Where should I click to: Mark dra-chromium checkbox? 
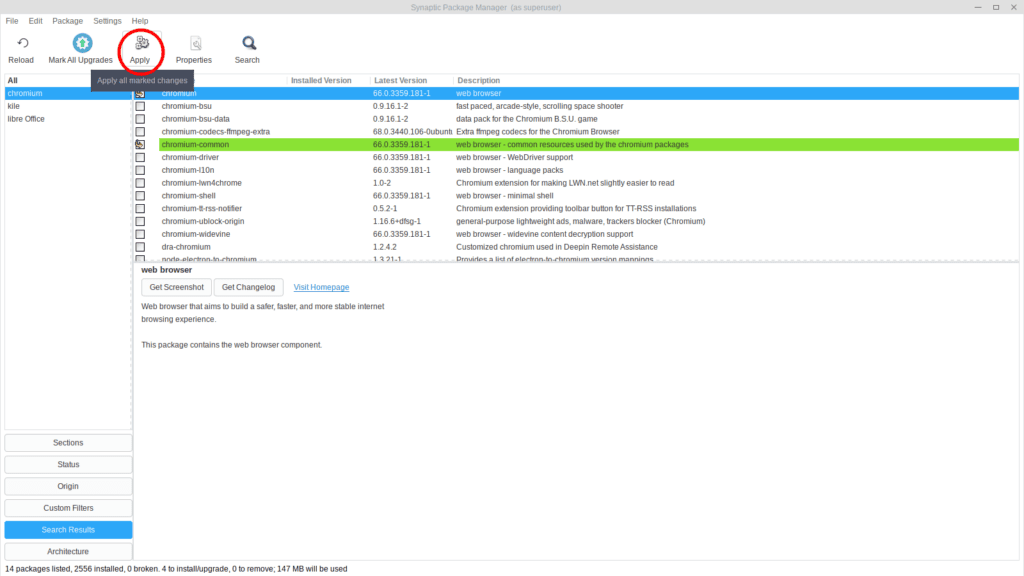click(140, 247)
